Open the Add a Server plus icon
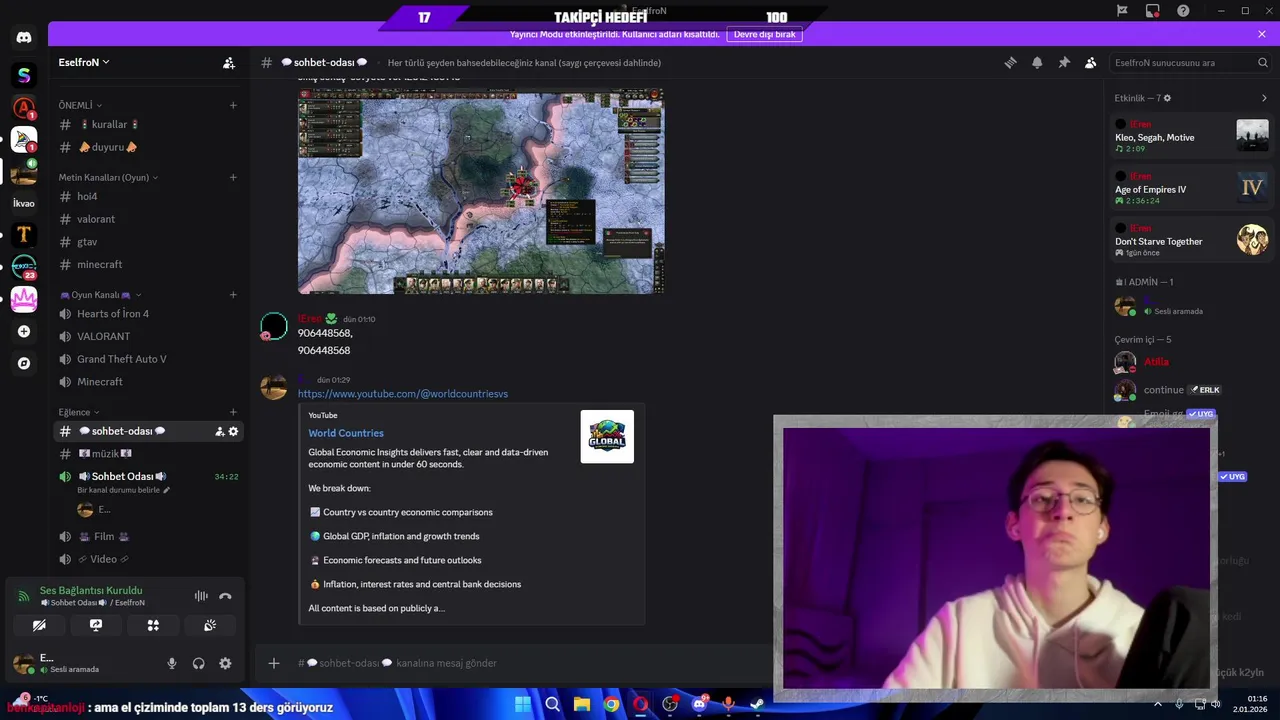The height and width of the screenshot is (720, 1280). click(24, 331)
